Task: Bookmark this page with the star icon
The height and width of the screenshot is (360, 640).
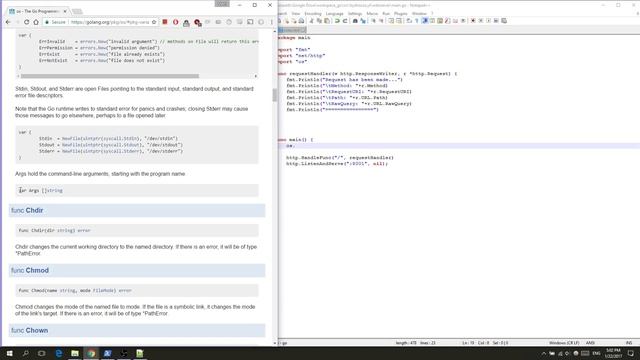Action: click(154, 22)
